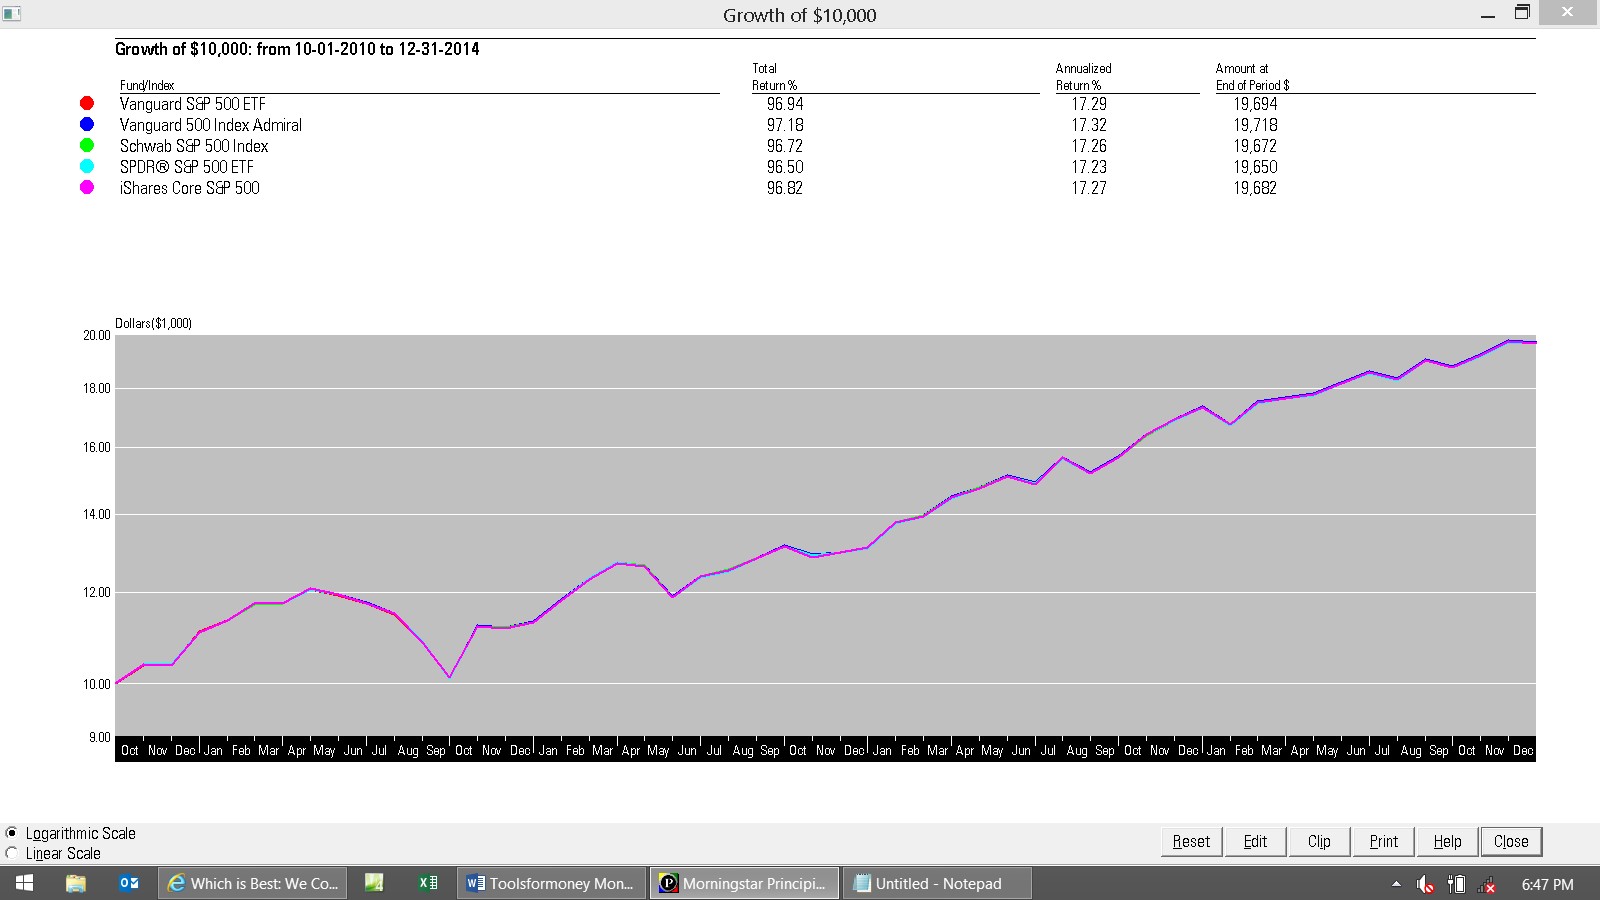Select the Logarithmic Scale radio button
The width and height of the screenshot is (1600, 900).
click(12, 833)
